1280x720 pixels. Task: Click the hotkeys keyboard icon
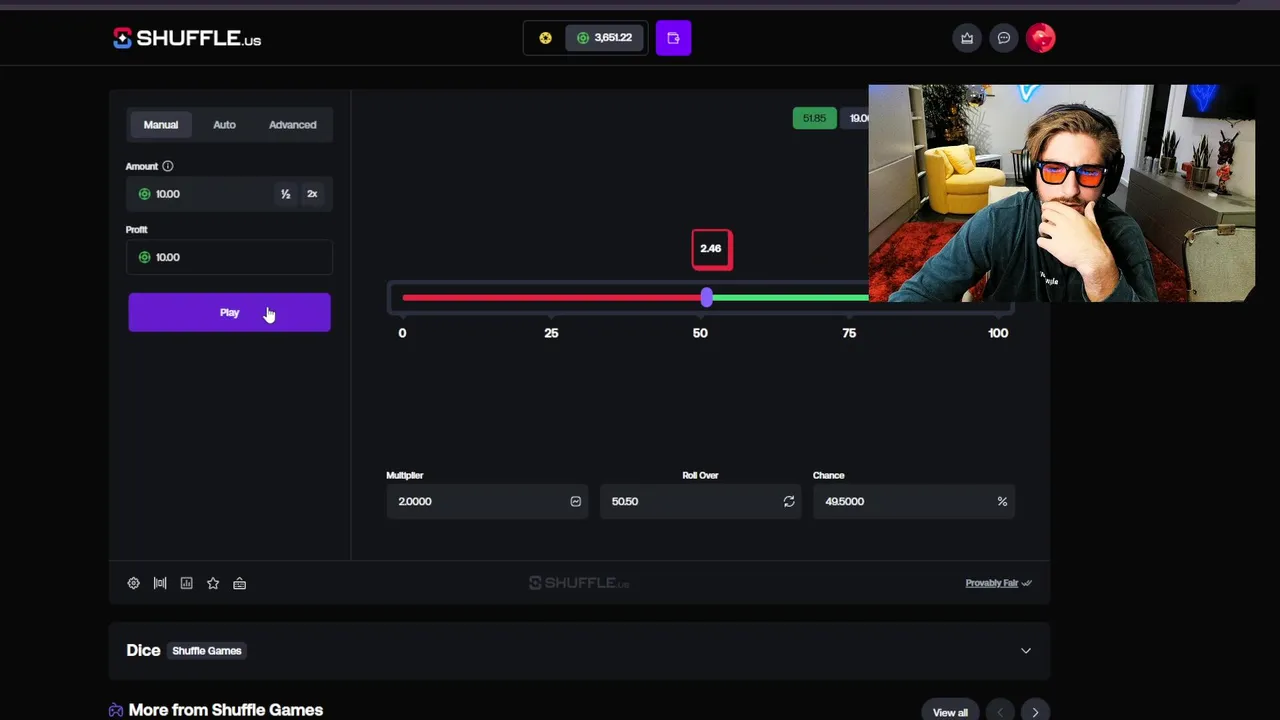(239, 583)
